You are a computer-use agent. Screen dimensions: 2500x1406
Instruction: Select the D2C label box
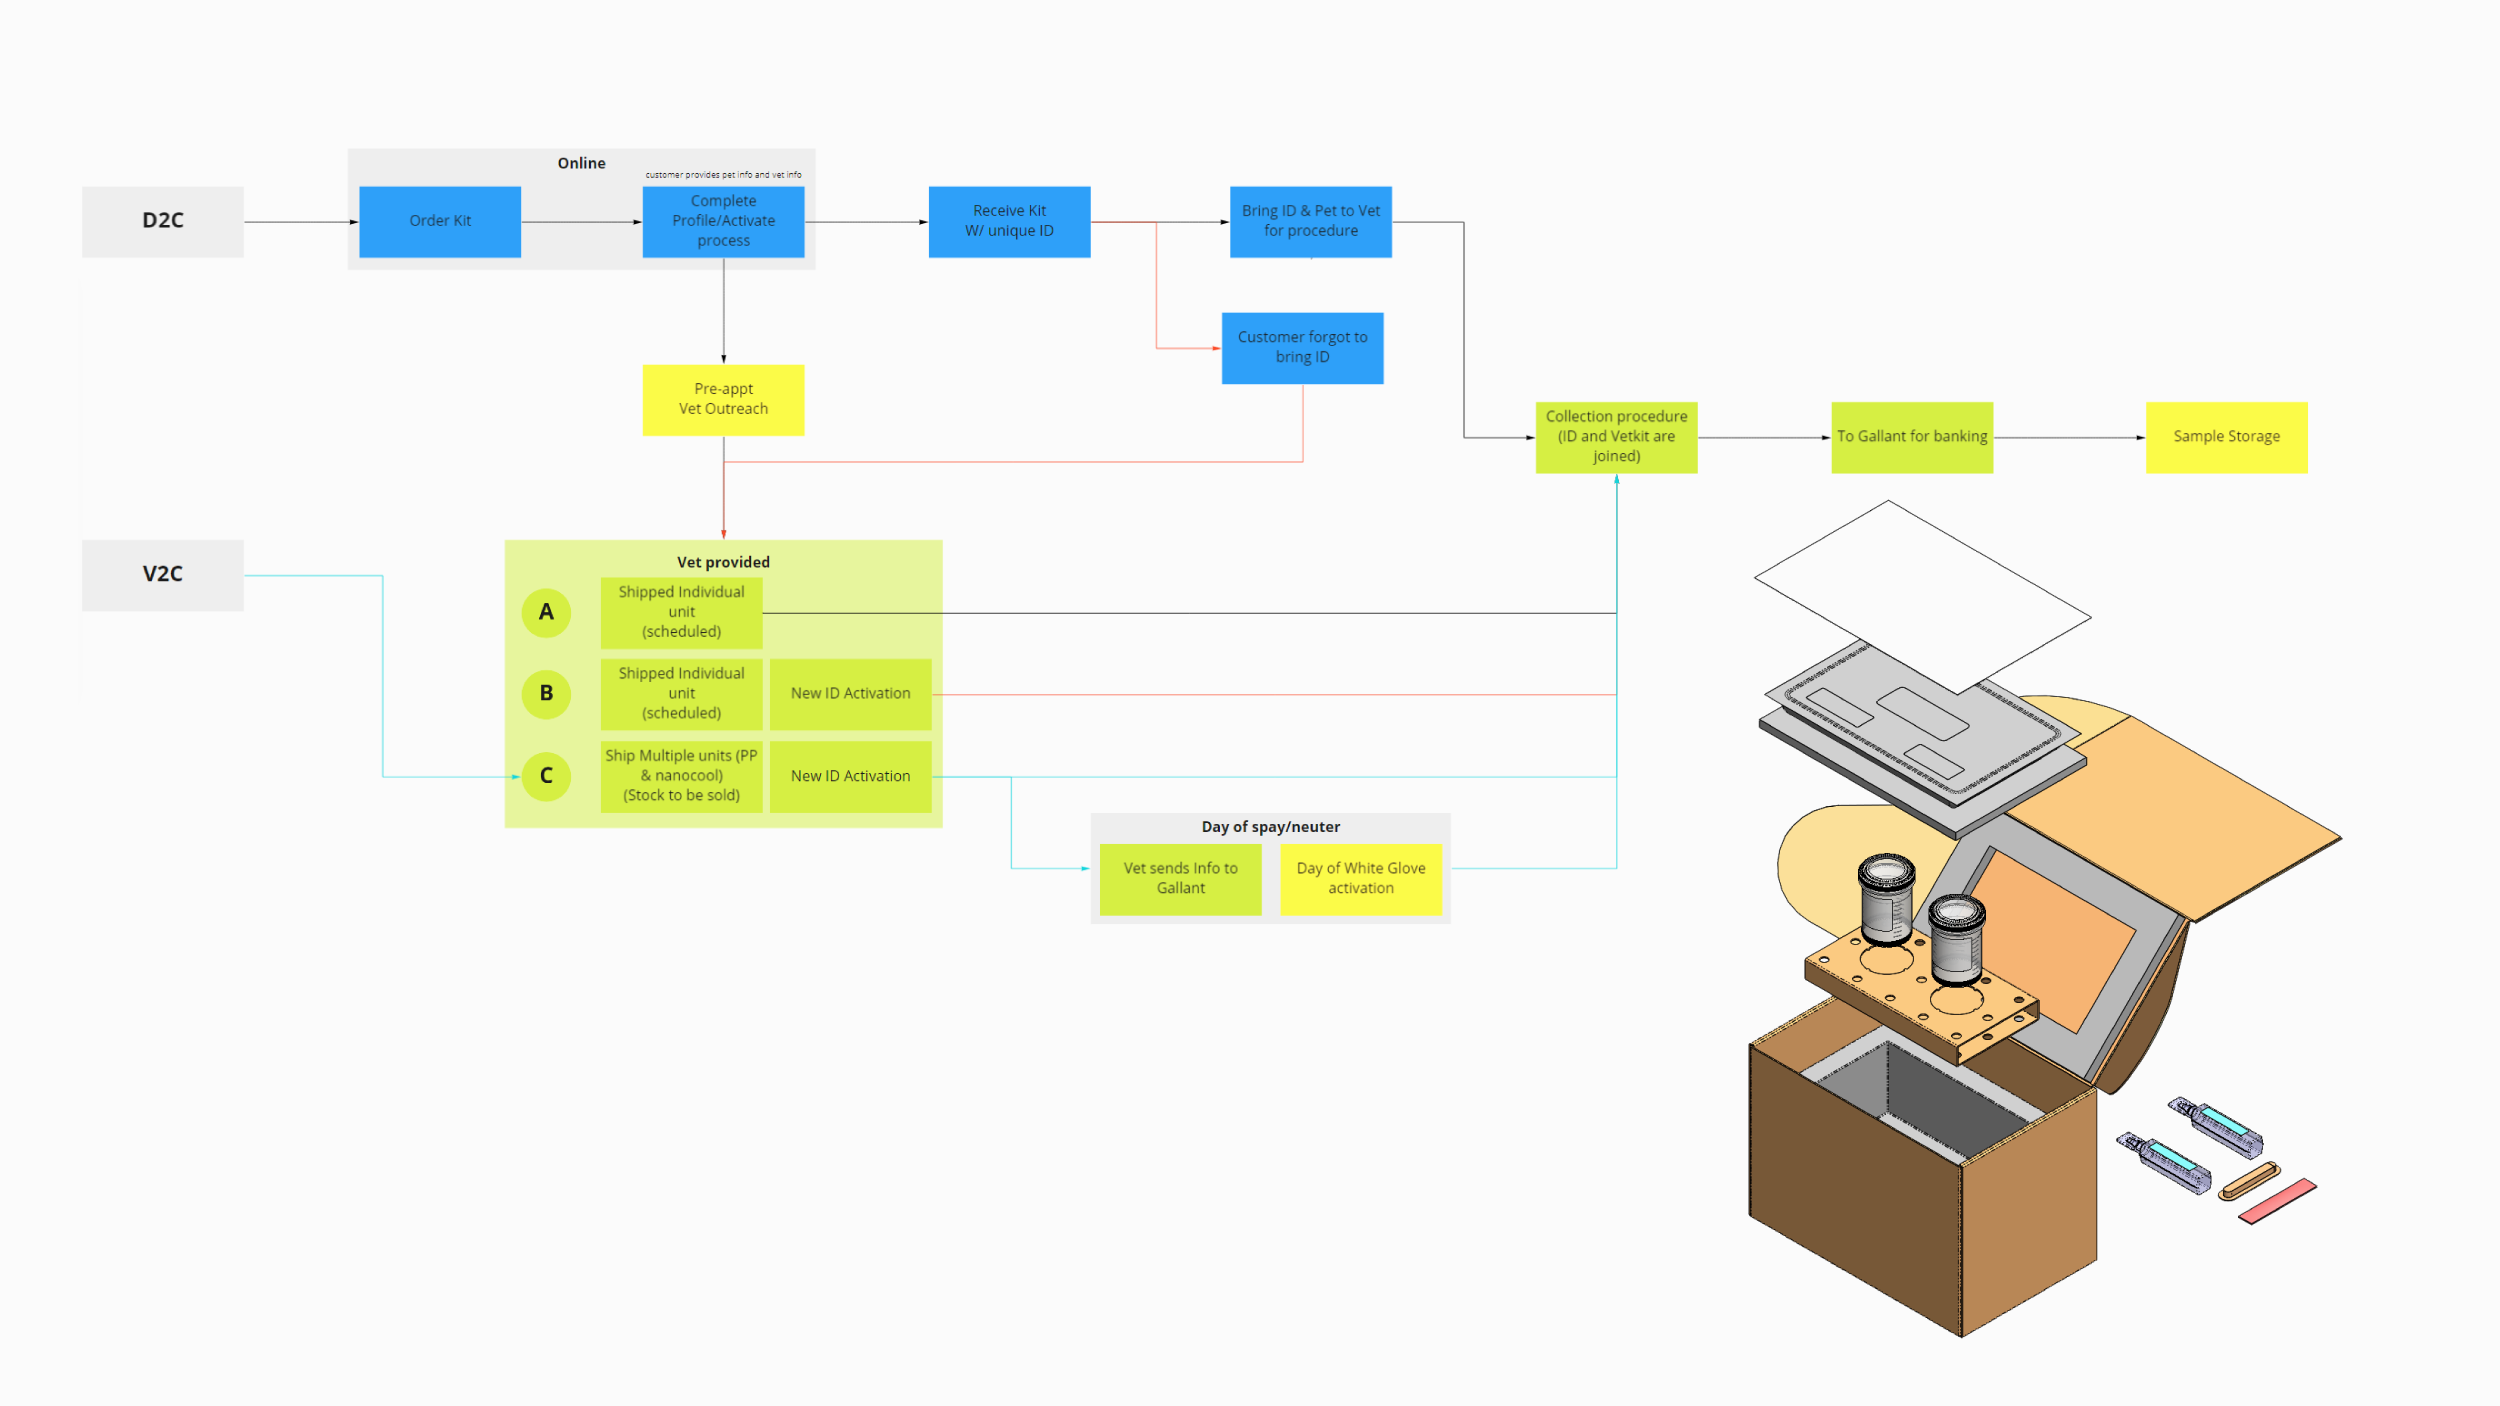pyautogui.click(x=163, y=221)
